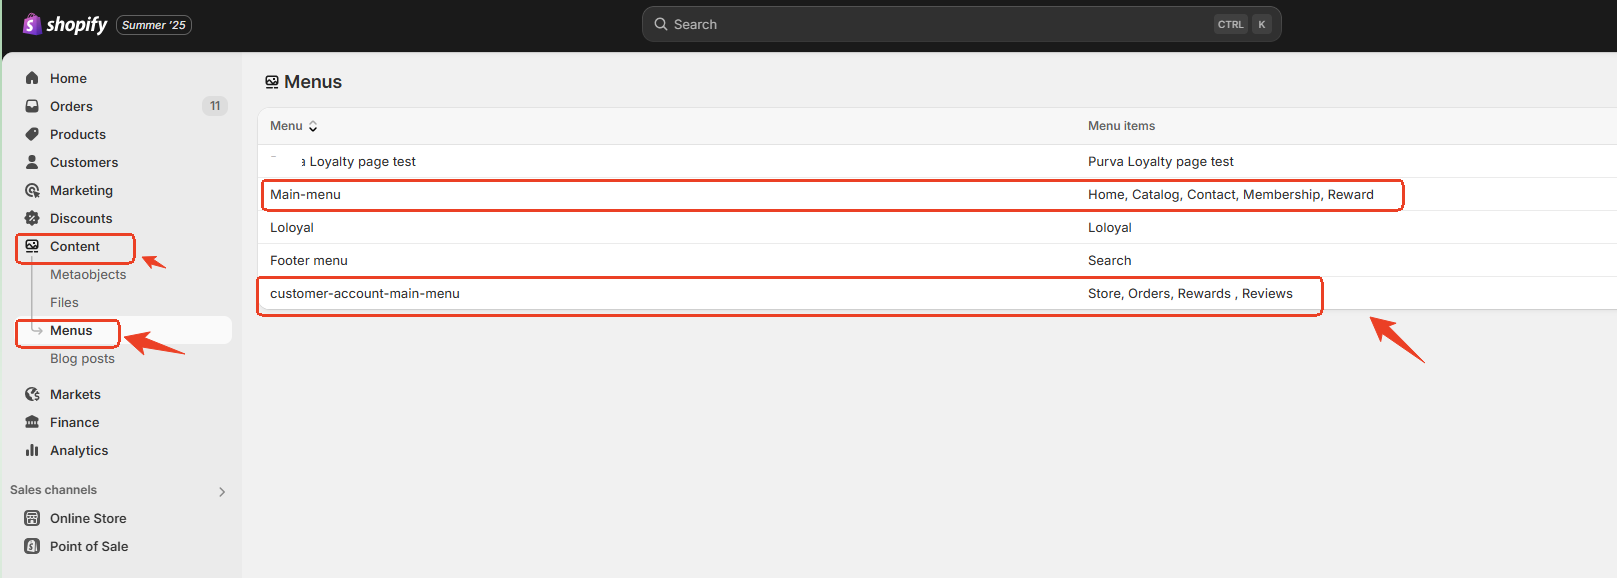The width and height of the screenshot is (1617, 578).
Task: Click the CTRL shortcut key hint
Action: [x=1231, y=24]
